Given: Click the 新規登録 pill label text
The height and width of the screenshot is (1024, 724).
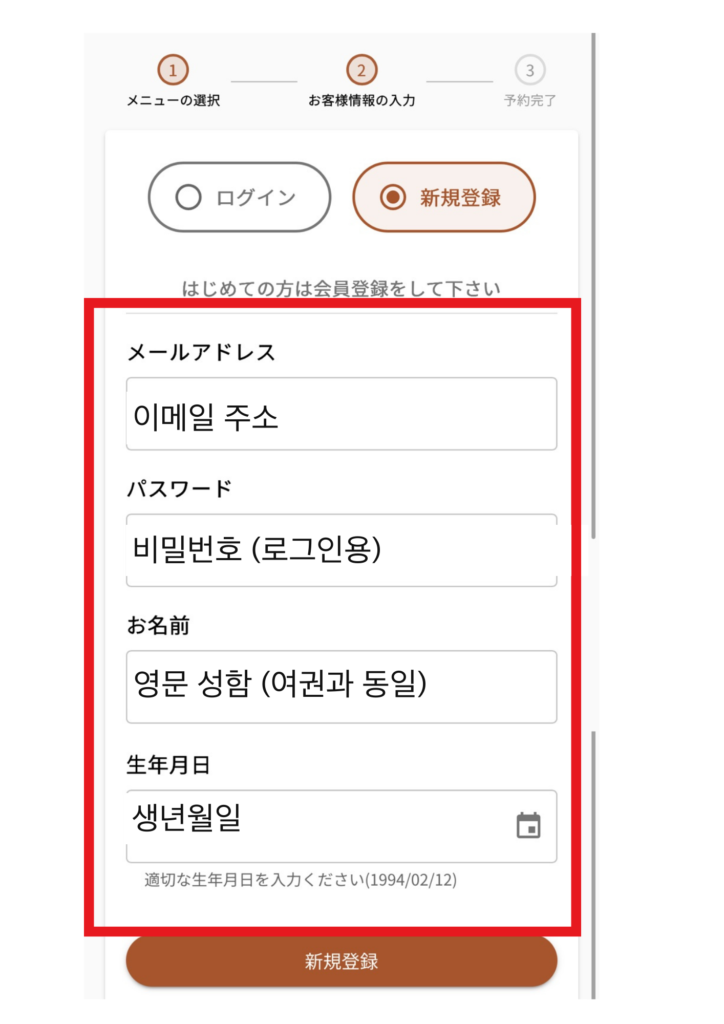Looking at the screenshot, I should (x=461, y=197).
